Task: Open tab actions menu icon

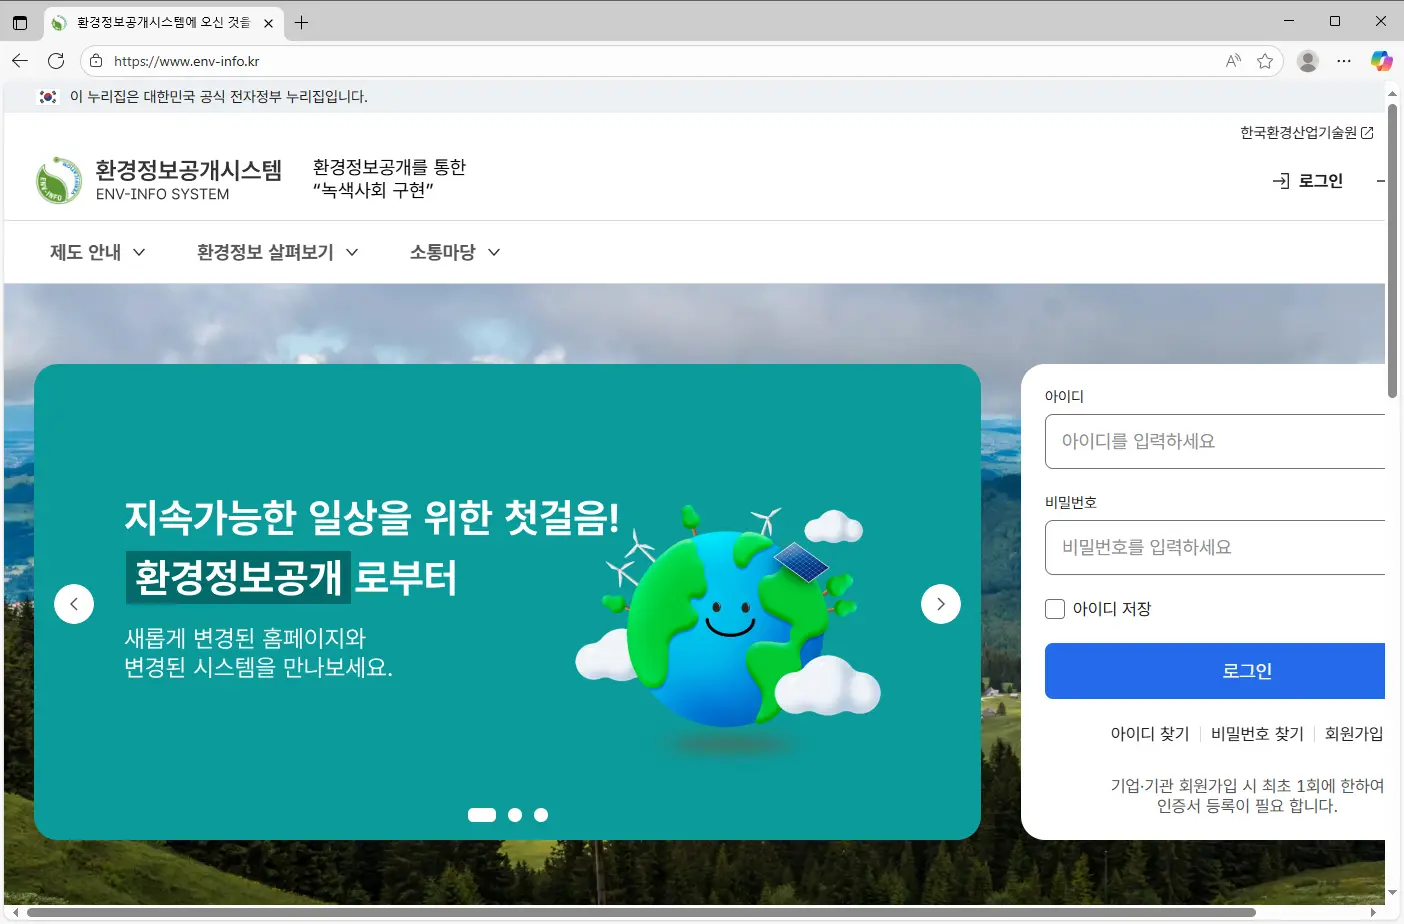Action: (20, 22)
